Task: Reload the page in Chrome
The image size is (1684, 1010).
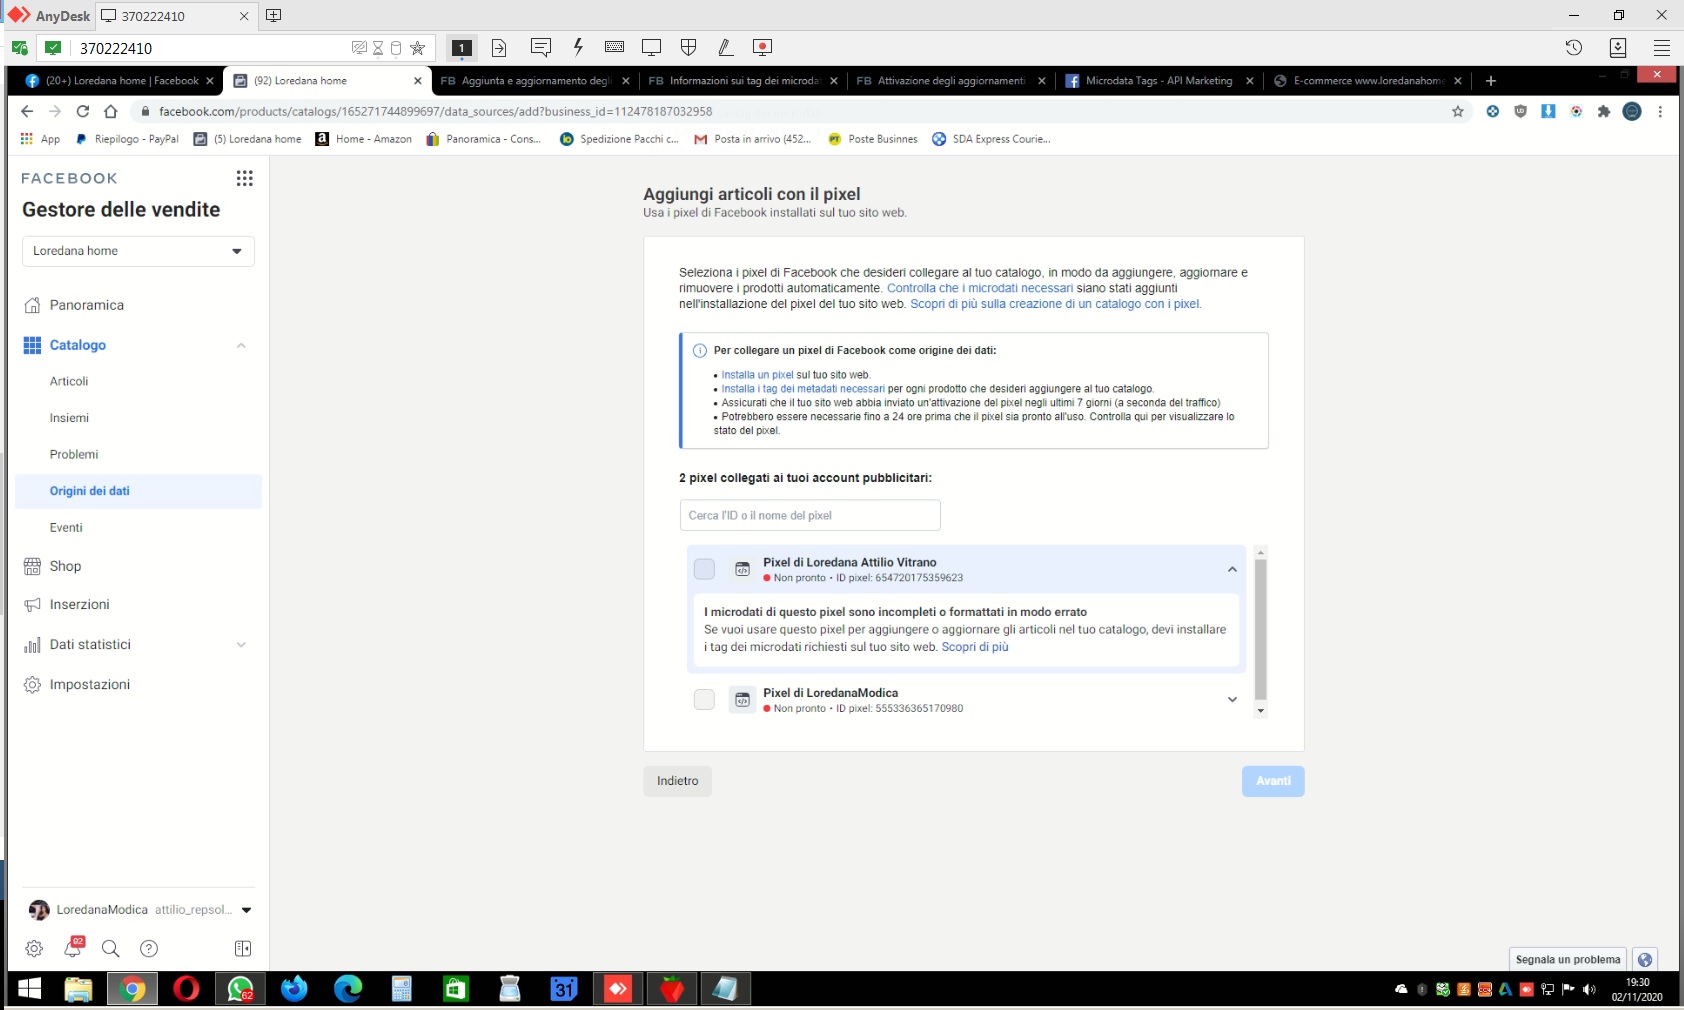Action: click(x=83, y=111)
